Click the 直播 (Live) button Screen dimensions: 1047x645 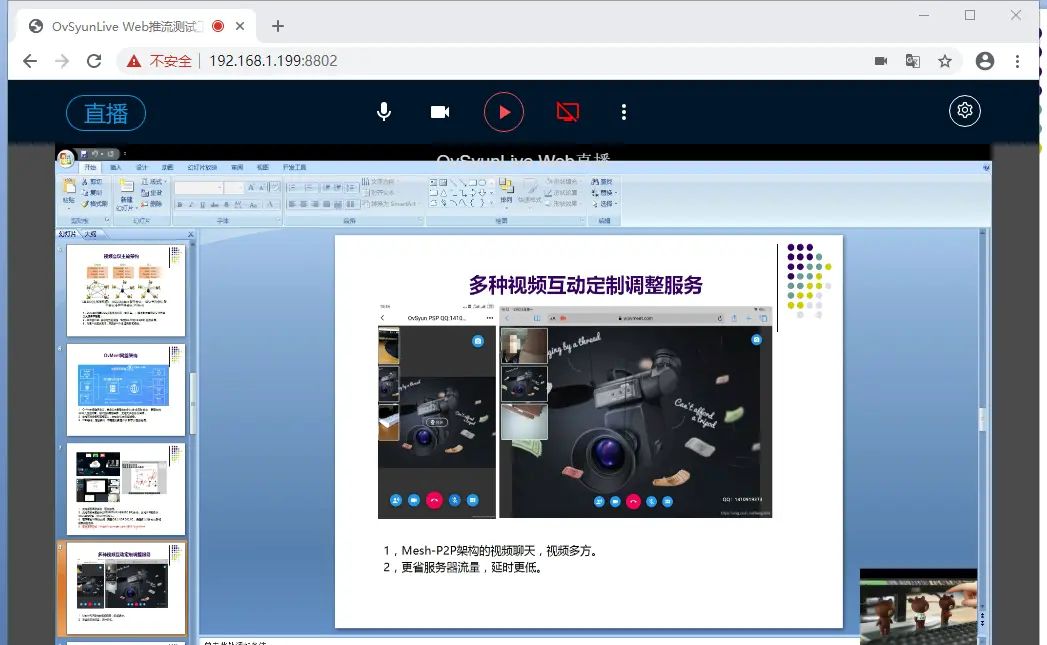pos(105,112)
